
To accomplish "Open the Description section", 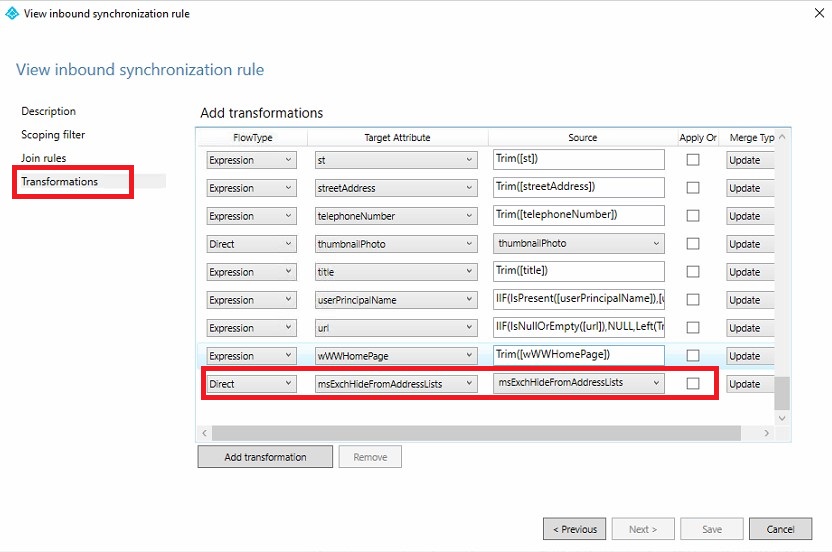I will [48, 111].
